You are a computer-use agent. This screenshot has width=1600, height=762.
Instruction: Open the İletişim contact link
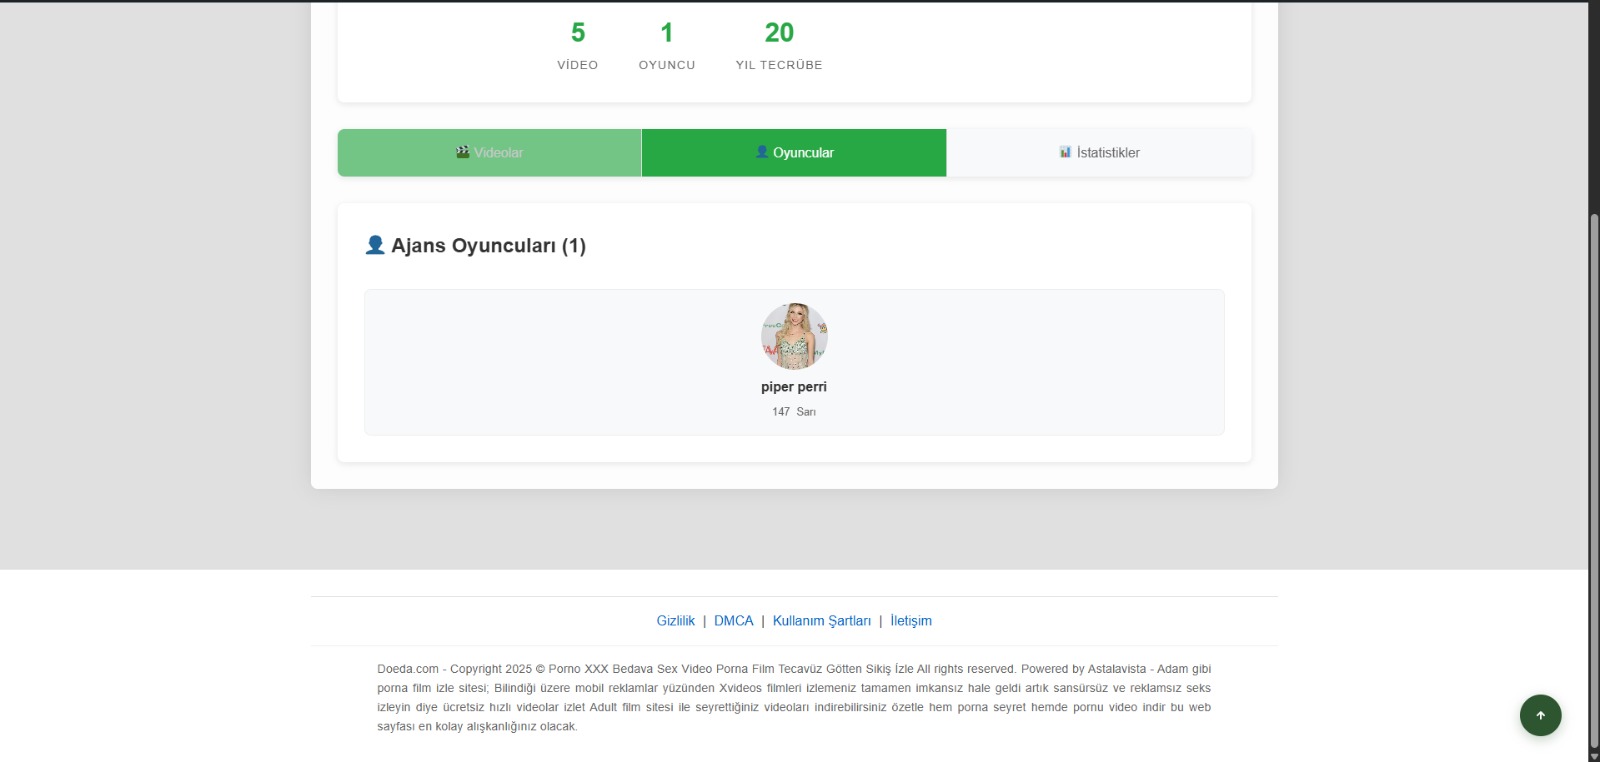point(910,621)
